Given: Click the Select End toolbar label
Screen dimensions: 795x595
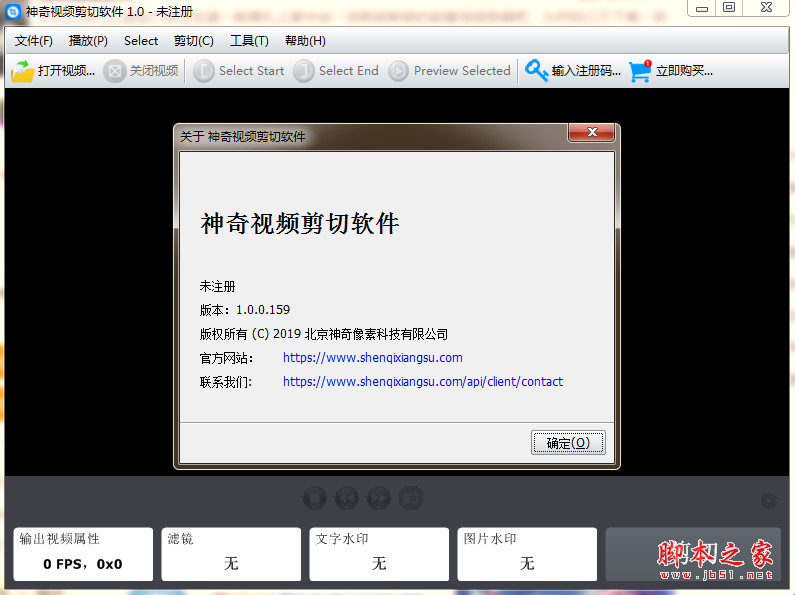Looking at the screenshot, I should (x=349, y=71).
